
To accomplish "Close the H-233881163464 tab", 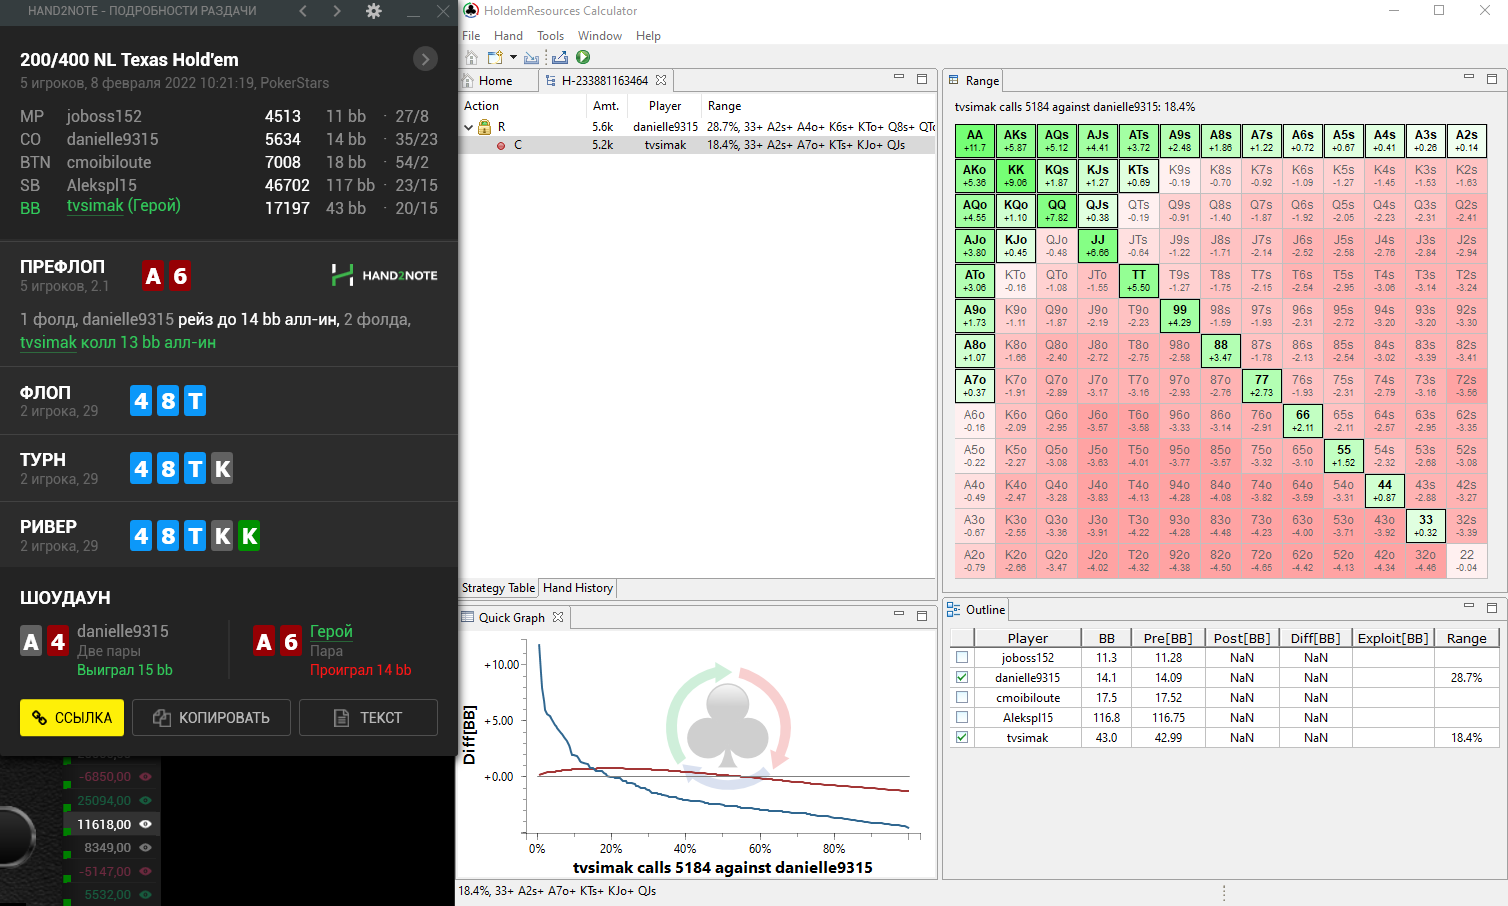I will coord(661,80).
